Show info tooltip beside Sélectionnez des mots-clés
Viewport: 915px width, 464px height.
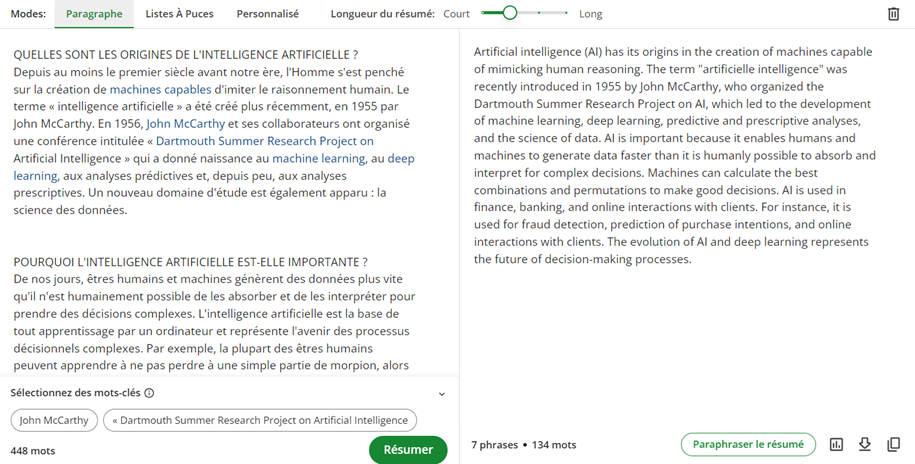point(149,393)
